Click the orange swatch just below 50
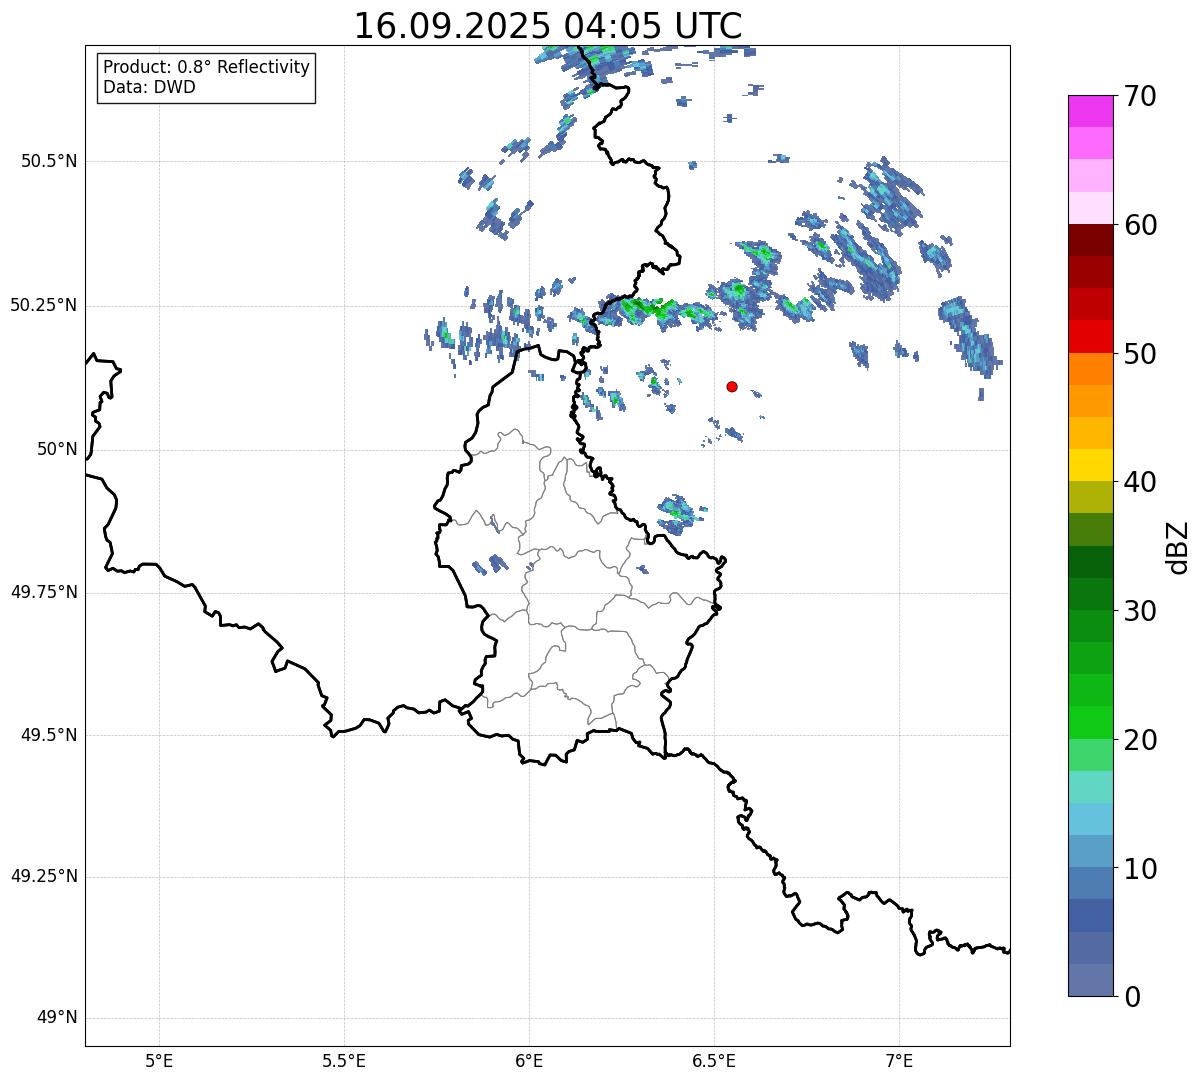This screenshot has width=1202, height=1081. click(1090, 369)
